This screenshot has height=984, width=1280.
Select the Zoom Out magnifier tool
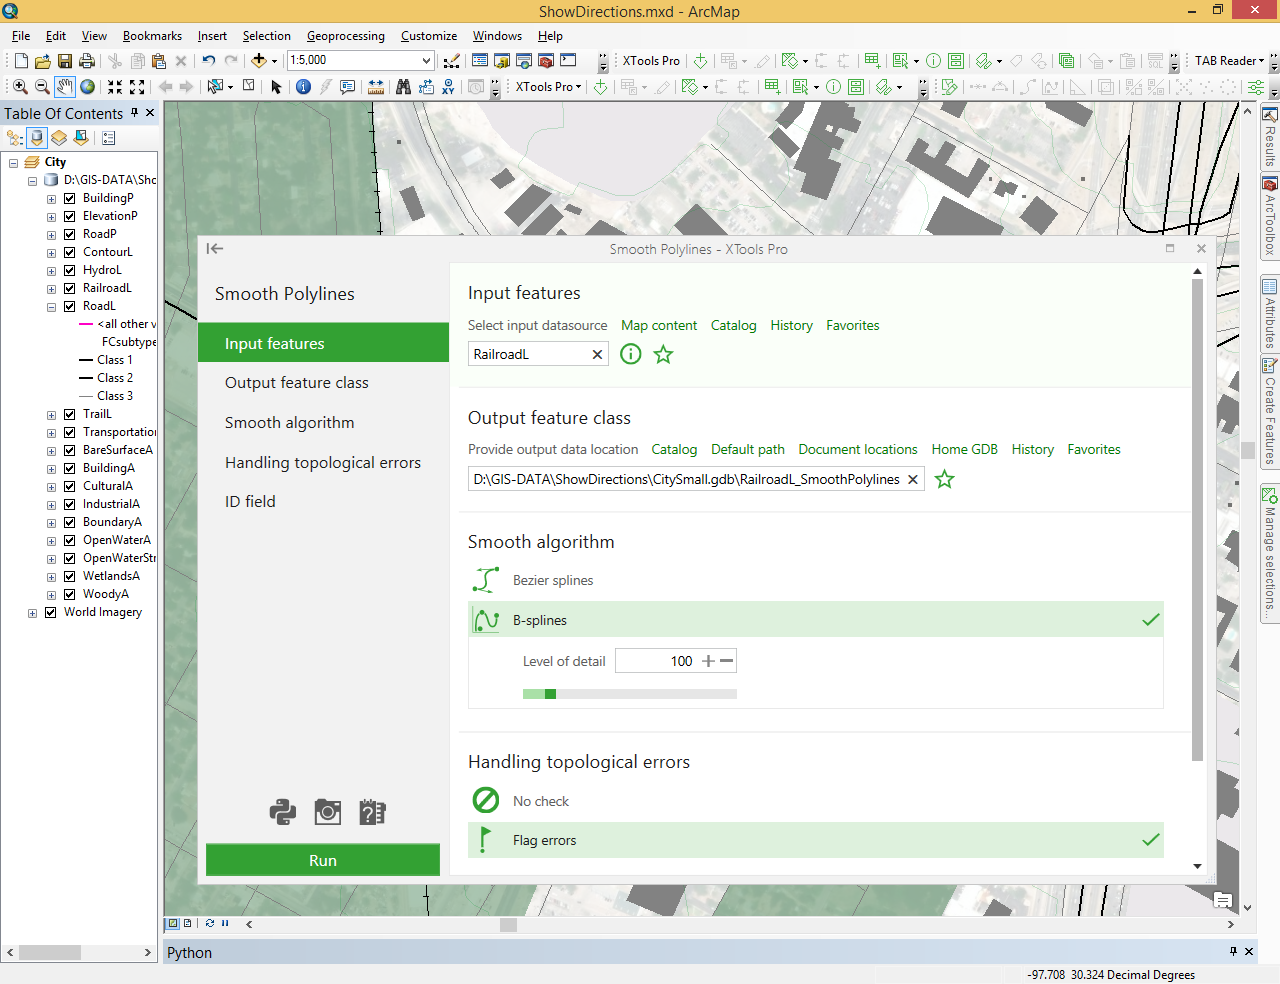click(42, 87)
